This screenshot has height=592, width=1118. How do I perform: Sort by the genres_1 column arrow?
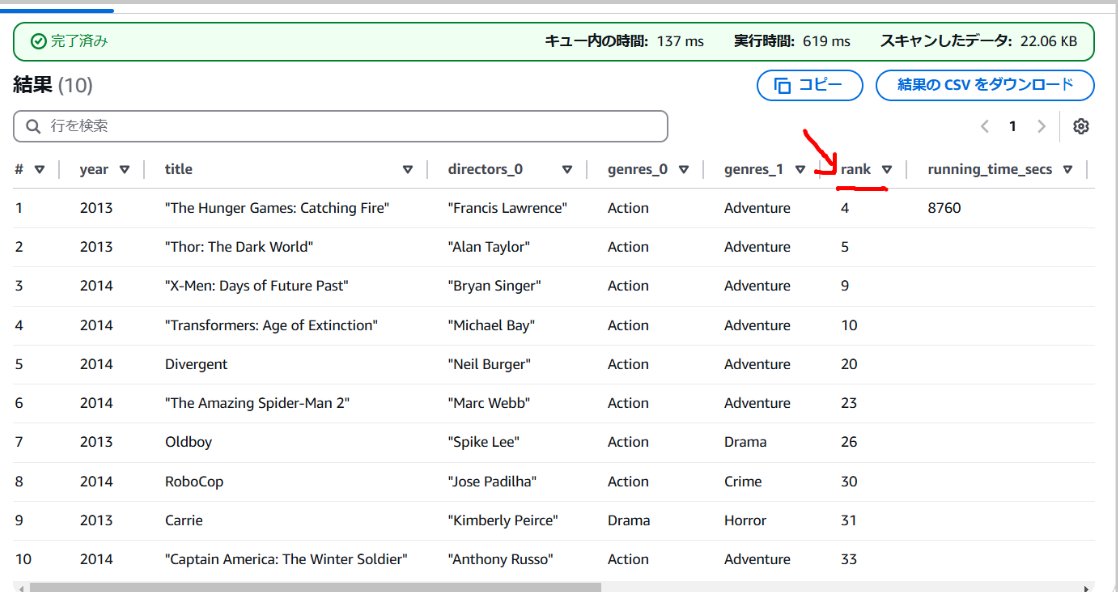click(x=800, y=170)
